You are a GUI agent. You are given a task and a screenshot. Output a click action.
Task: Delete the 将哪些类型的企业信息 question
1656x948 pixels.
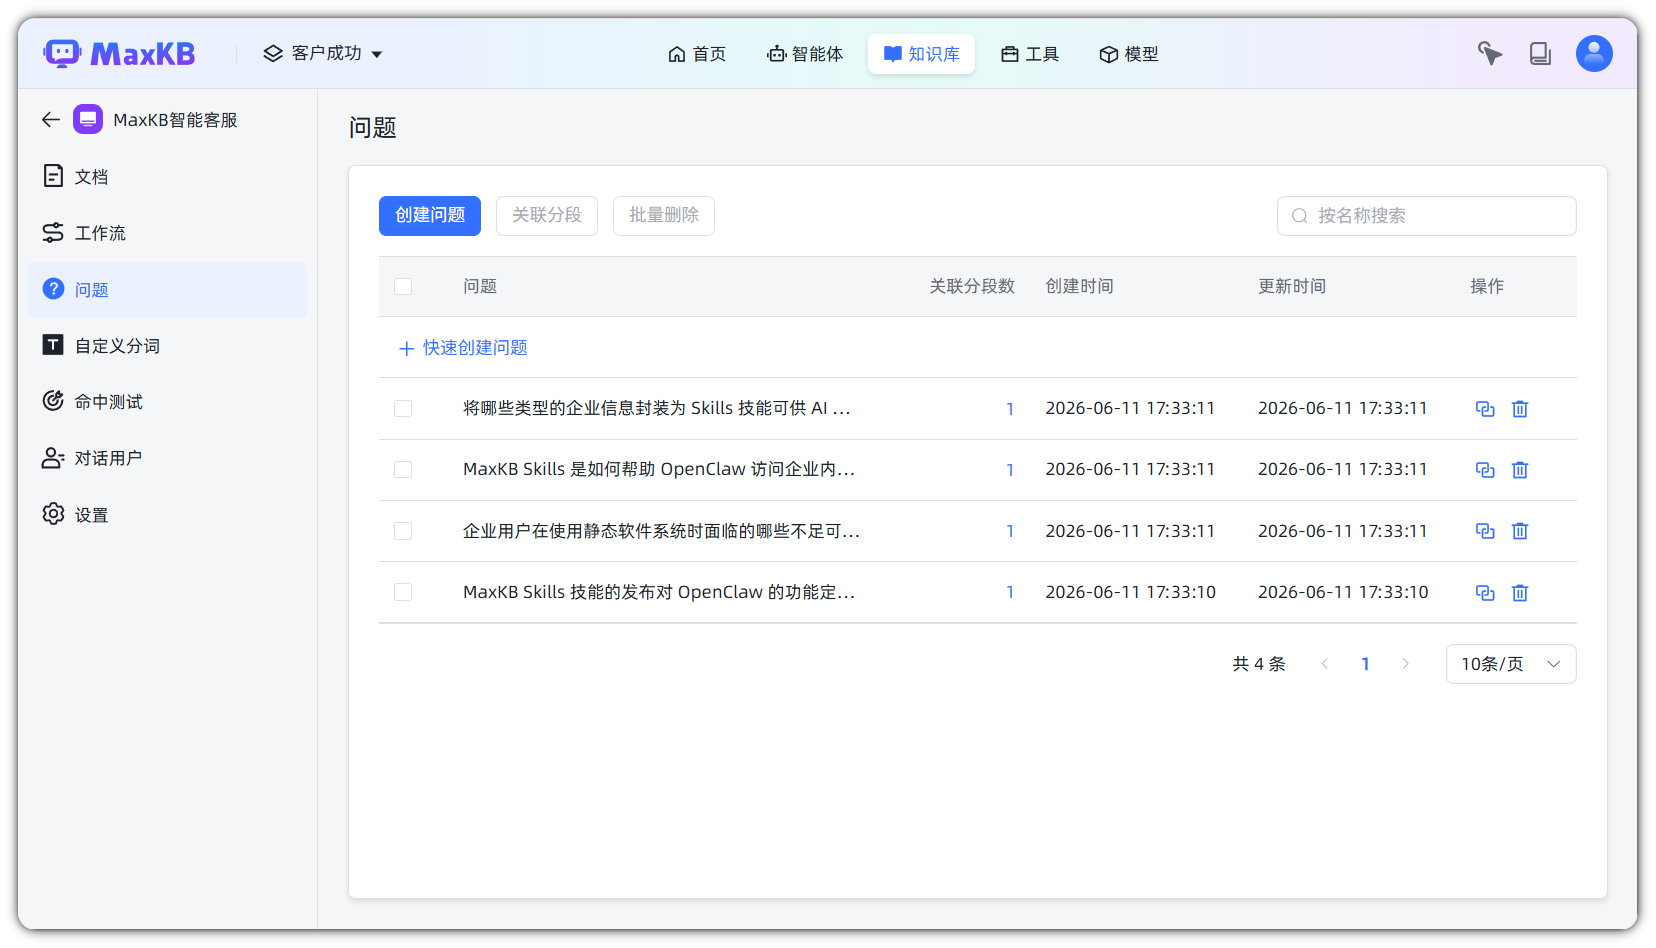(x=1520, y=409)
